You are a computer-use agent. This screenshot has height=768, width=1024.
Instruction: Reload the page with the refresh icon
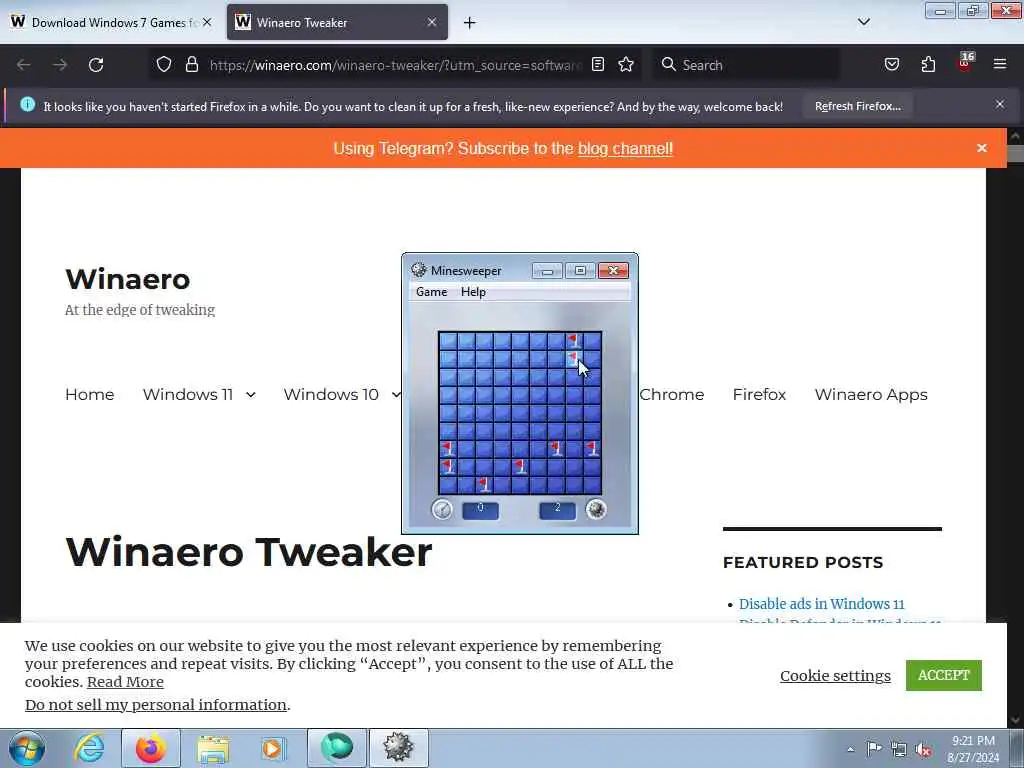(96, 65)
